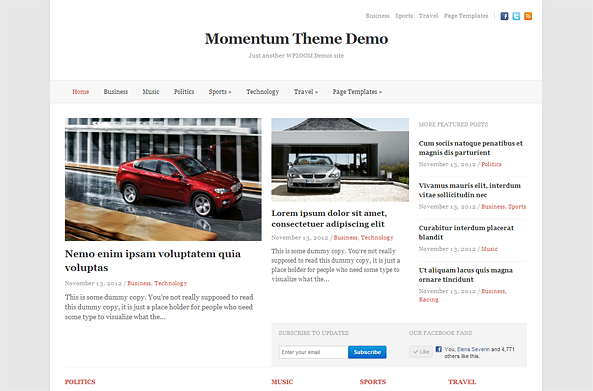Click Music category under Curabitur post
593x391 pixels.
tap(489, 249)
